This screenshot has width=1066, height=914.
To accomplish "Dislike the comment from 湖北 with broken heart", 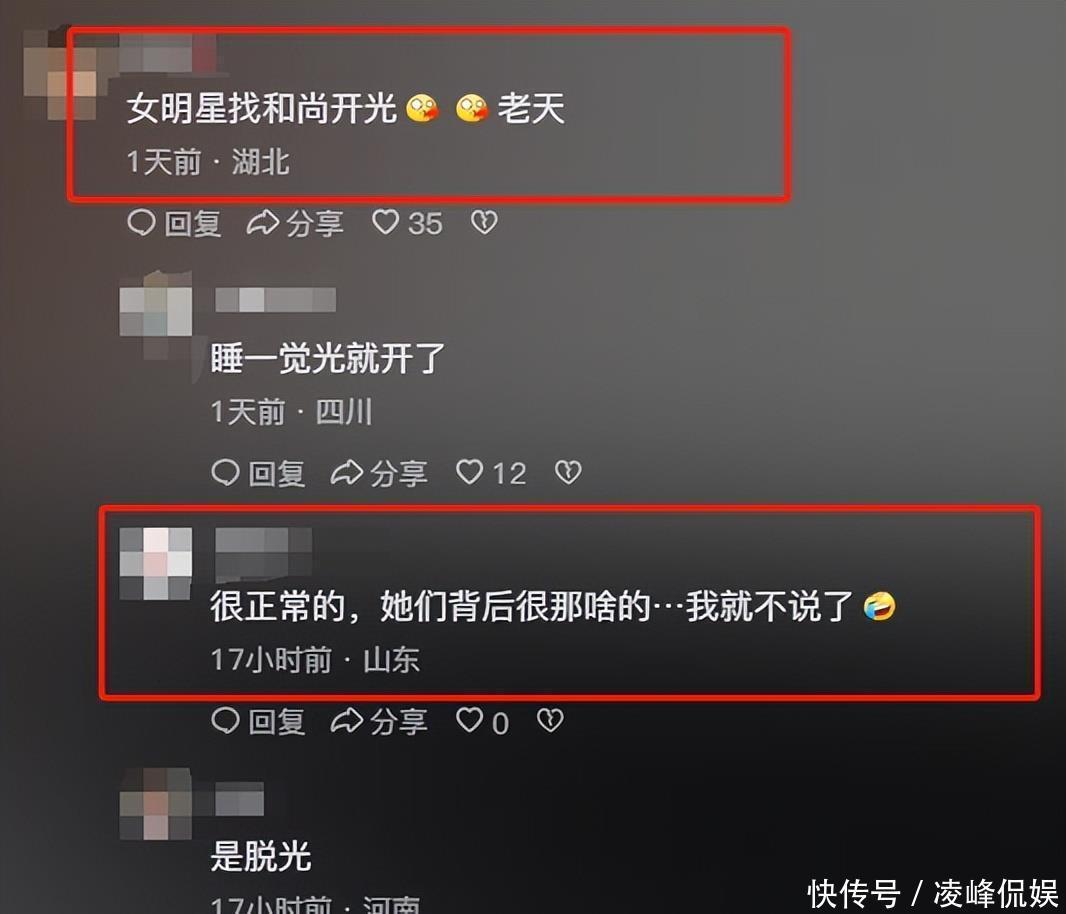I will click(x=485, y=222).
